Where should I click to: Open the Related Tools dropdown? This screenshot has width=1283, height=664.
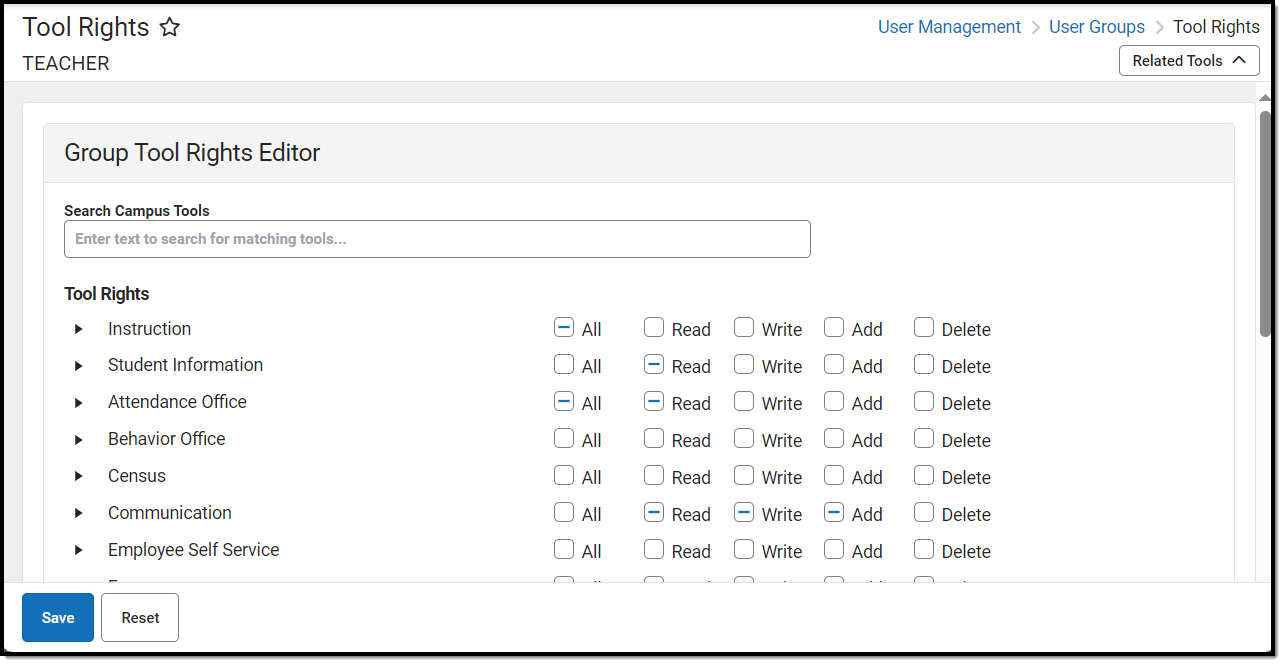coord(1188,61)
